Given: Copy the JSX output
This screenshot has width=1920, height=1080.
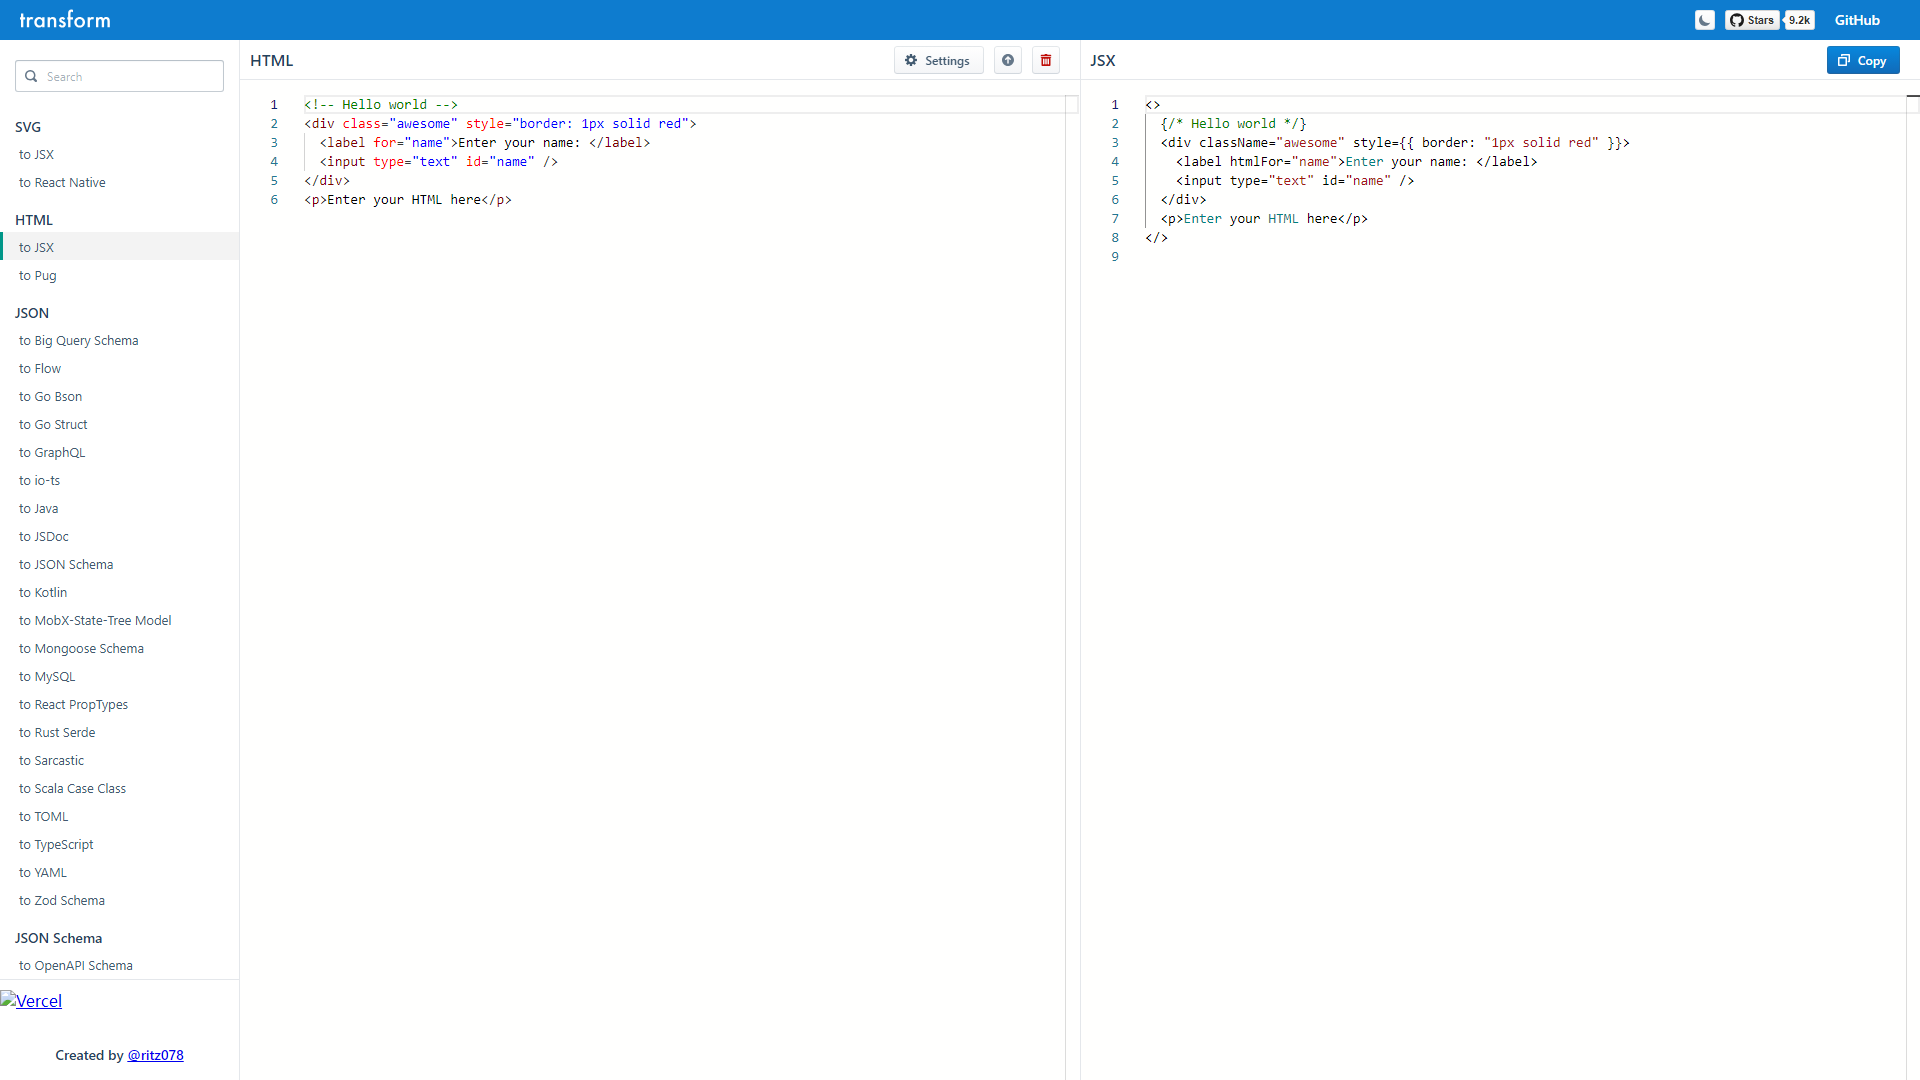Looking at the screenshot, I should (x=1863, y=60).
